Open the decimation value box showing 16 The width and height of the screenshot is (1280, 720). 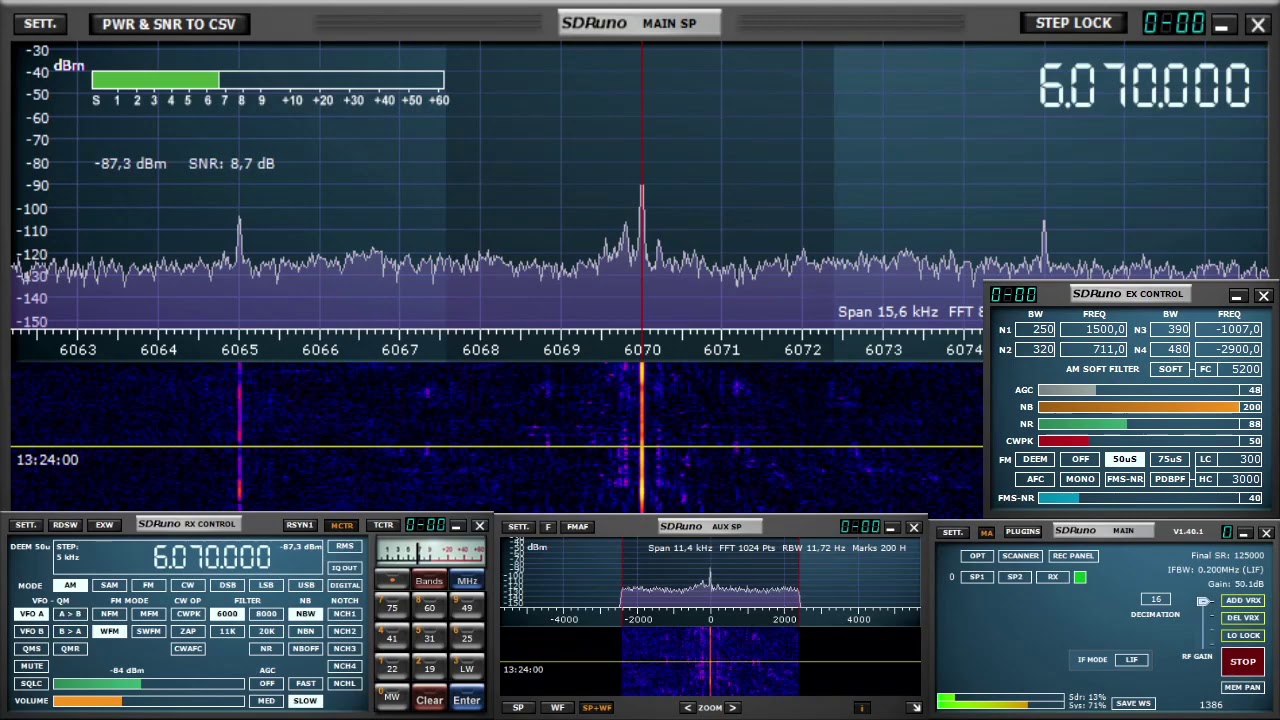tap(1156, 599)
